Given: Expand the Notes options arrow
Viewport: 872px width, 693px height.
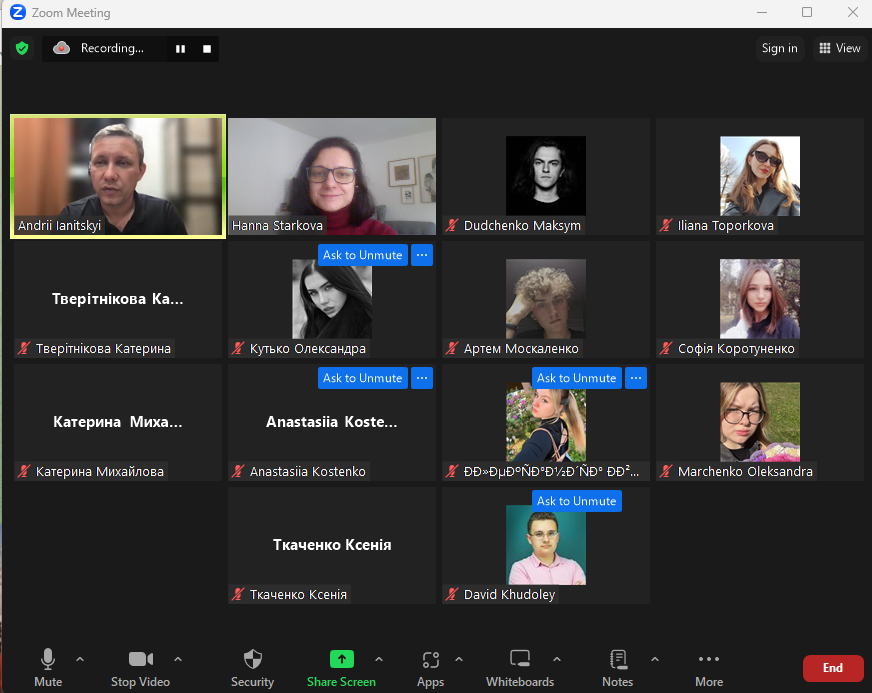Looking at the screenshot, I should click(x=655, y=659).
